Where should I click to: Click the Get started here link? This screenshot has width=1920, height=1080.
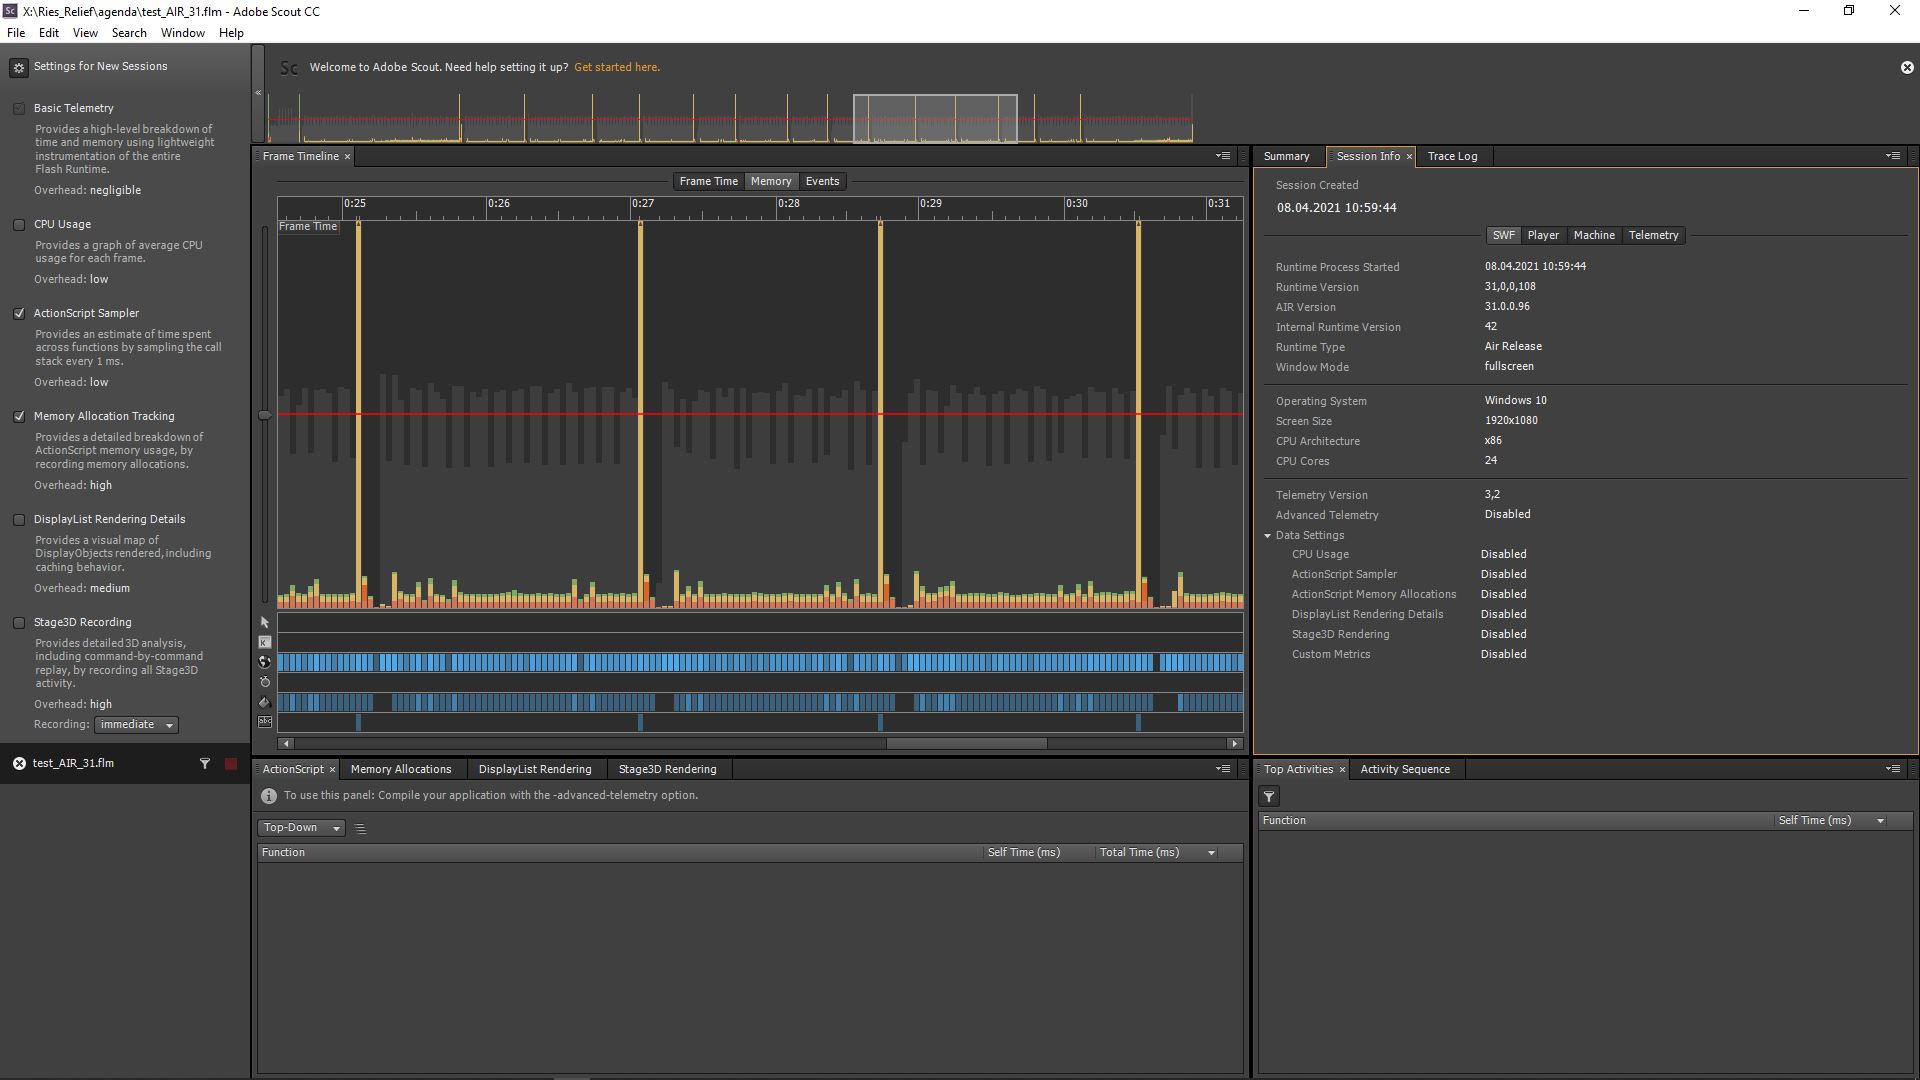[616, 67]
